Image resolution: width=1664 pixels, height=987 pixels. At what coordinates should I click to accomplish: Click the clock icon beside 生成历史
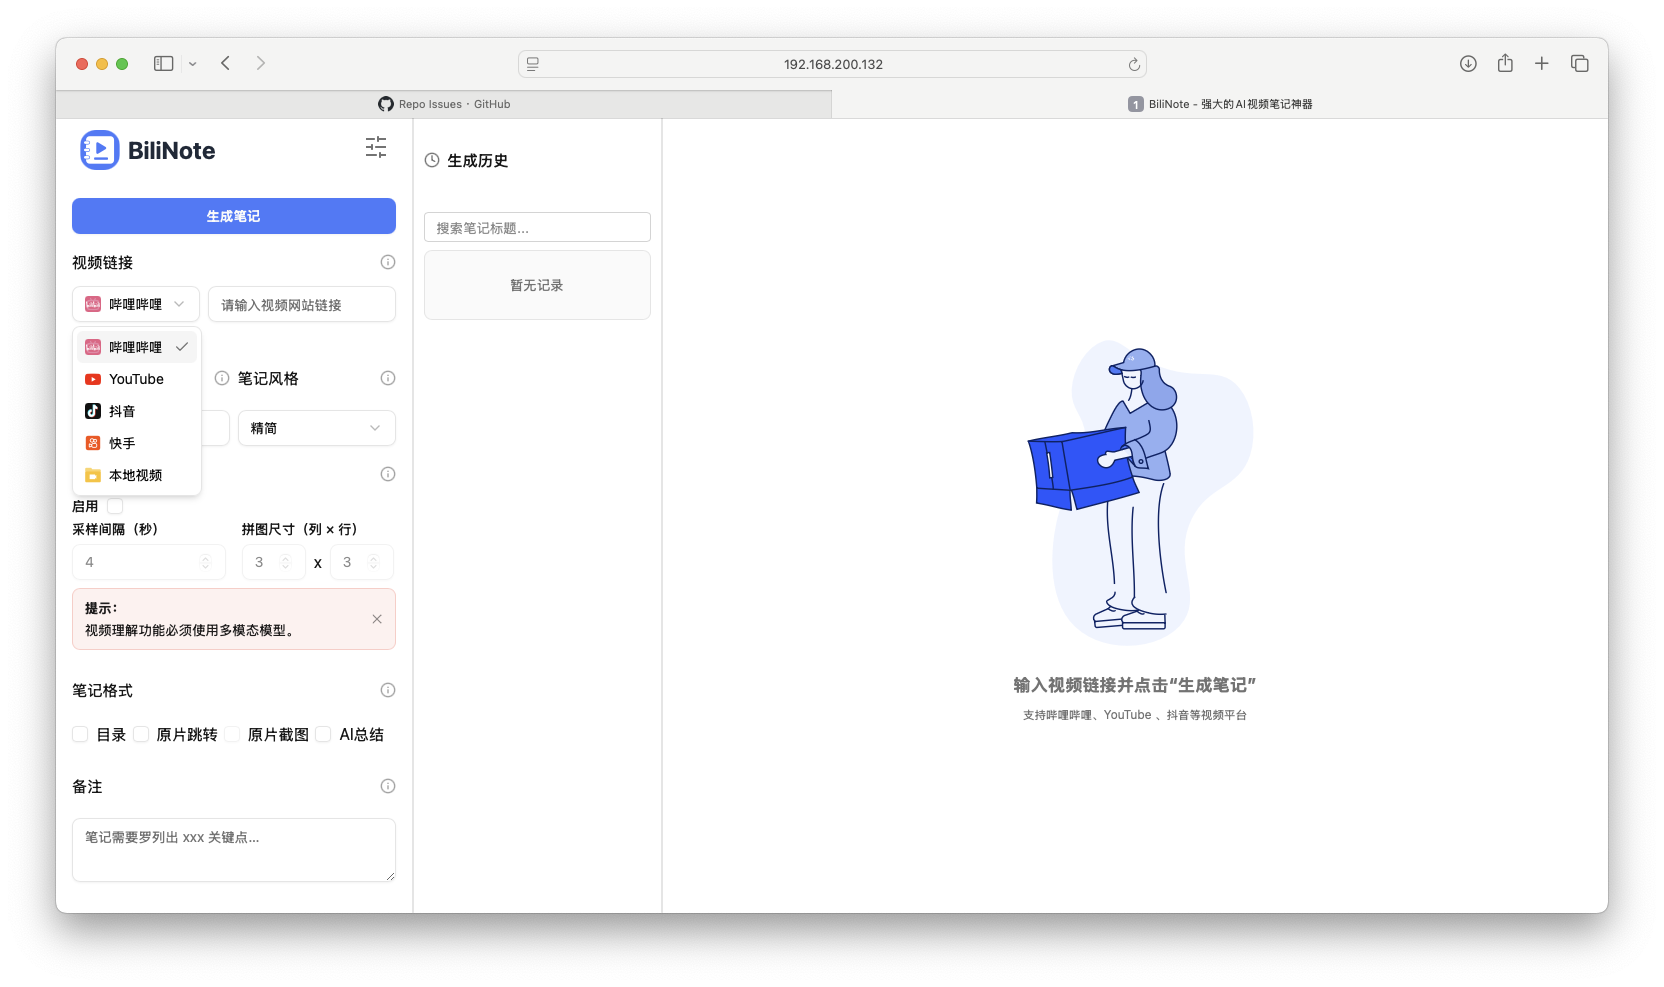432,160
